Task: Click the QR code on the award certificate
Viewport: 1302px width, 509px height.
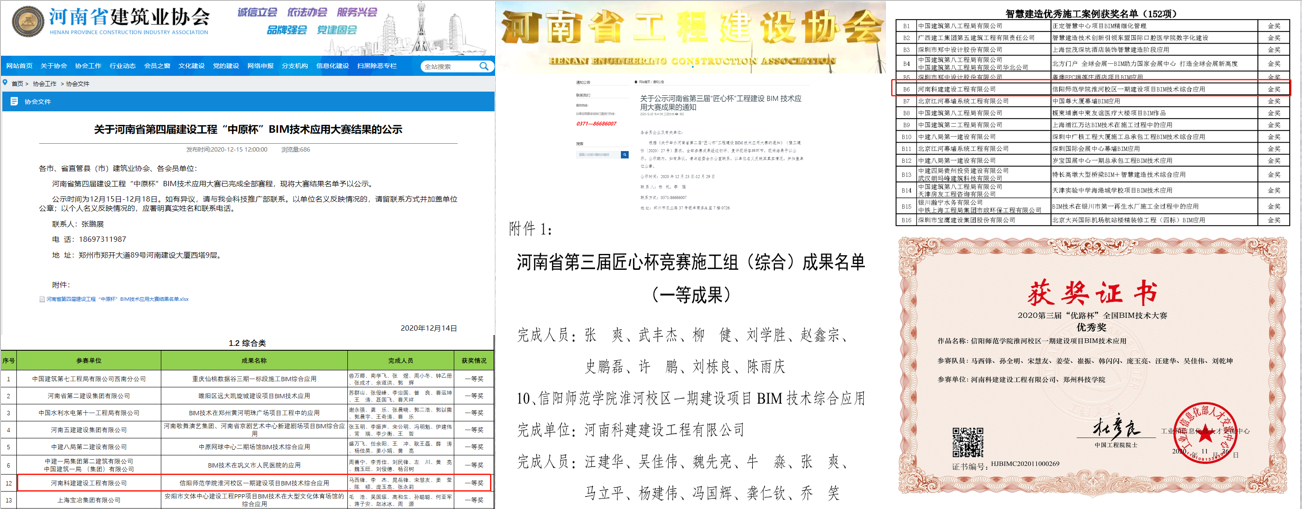Action: click(x=967, y=442)
